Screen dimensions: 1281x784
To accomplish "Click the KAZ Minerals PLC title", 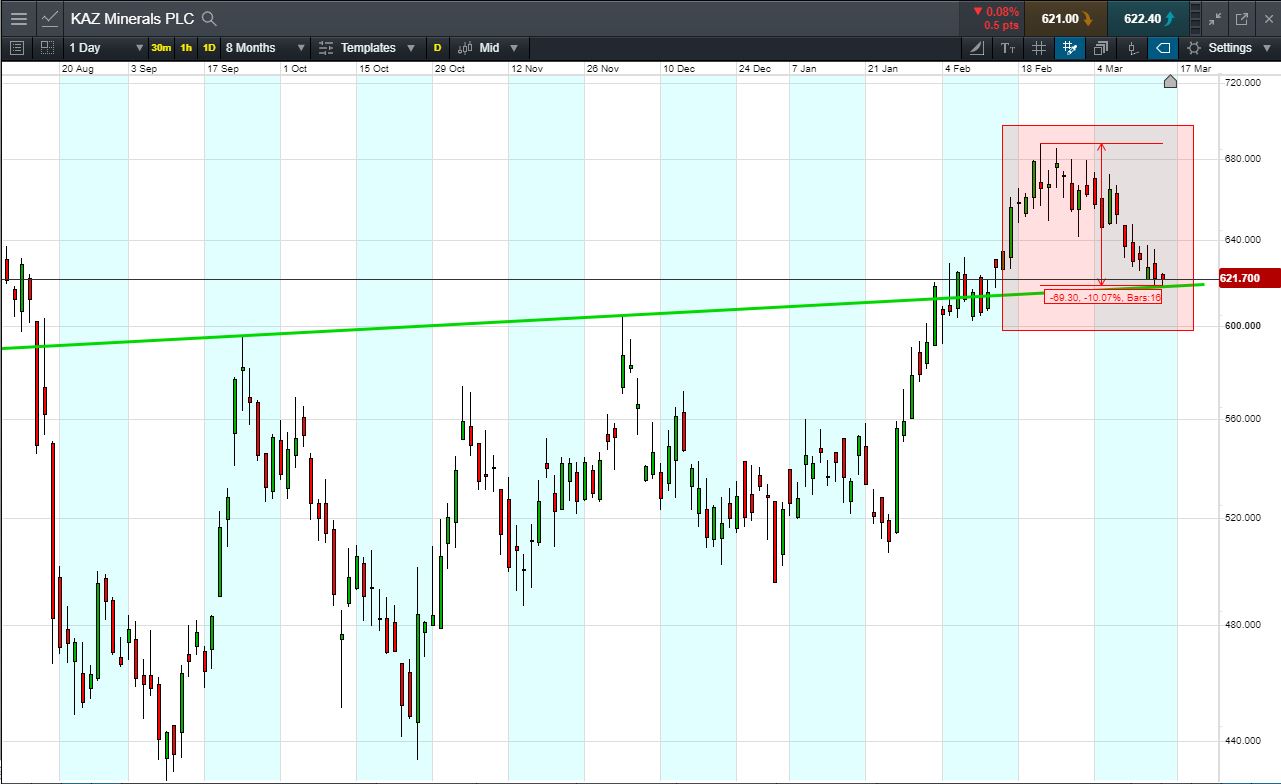I will point(132,18).
